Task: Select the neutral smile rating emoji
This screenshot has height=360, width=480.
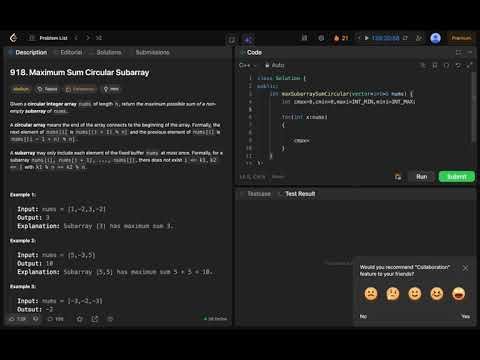Action: click(x=415, y=294)
